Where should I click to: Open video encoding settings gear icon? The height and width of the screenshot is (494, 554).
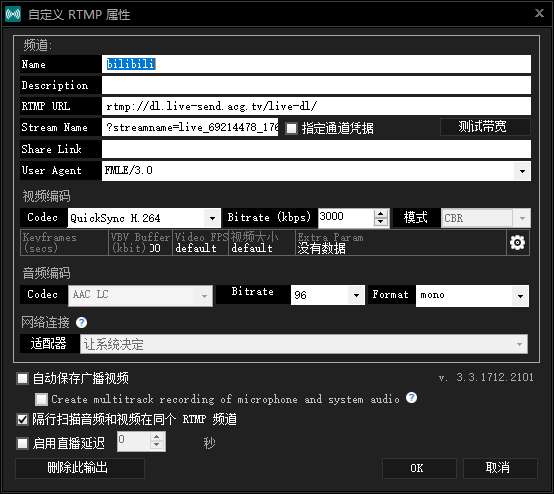tap(518, 242)
